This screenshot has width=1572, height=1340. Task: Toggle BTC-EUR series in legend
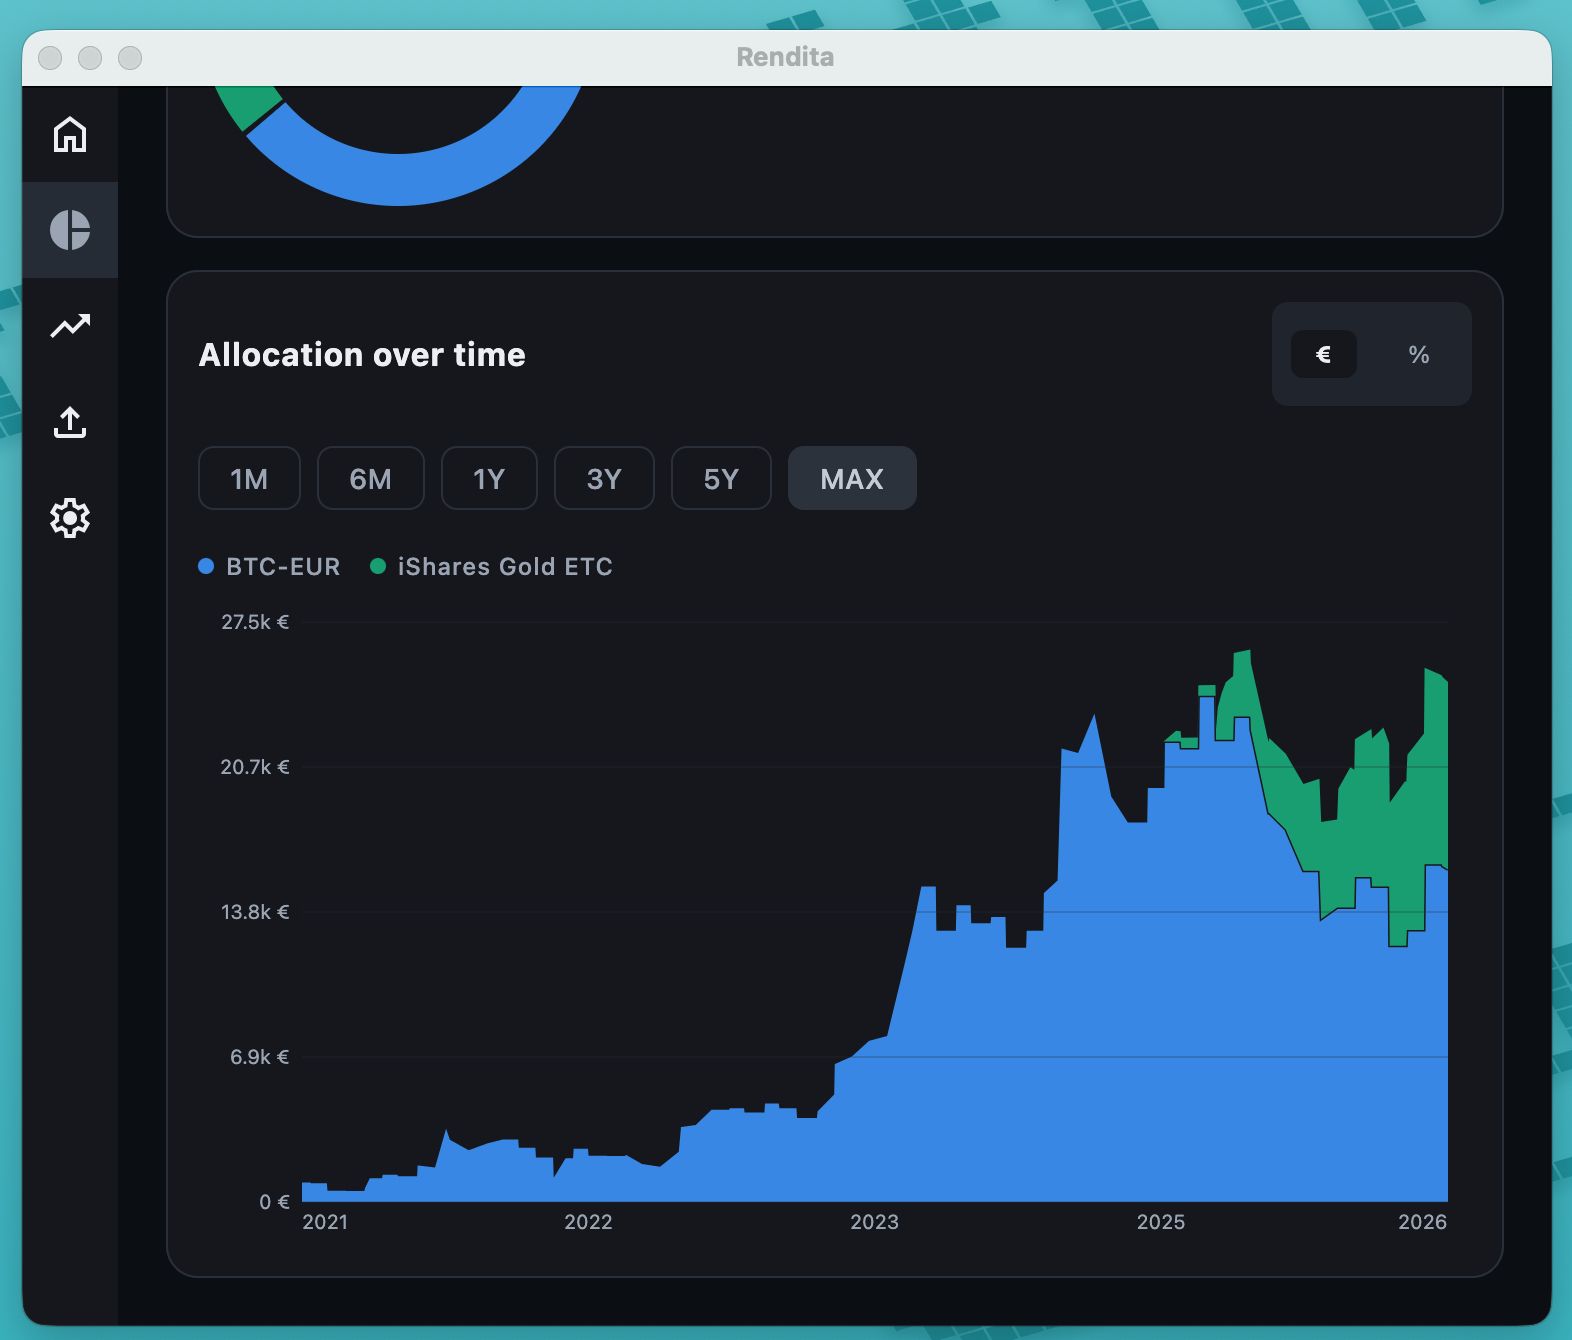pos(270,566)
